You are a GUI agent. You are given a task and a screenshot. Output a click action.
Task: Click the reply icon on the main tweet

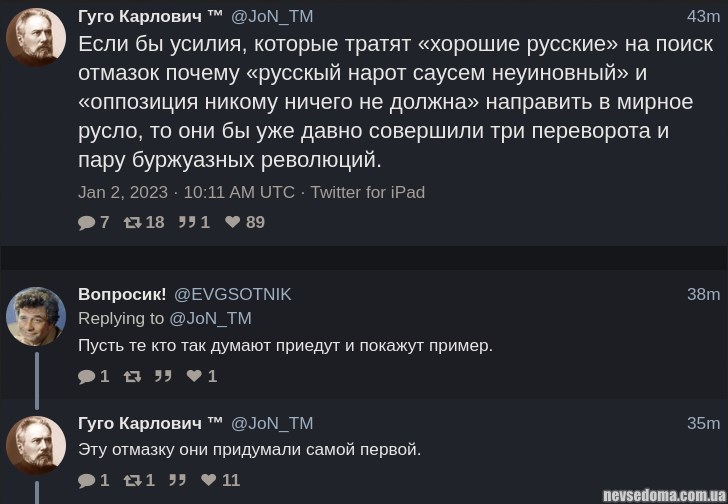[x=86, y=222]
